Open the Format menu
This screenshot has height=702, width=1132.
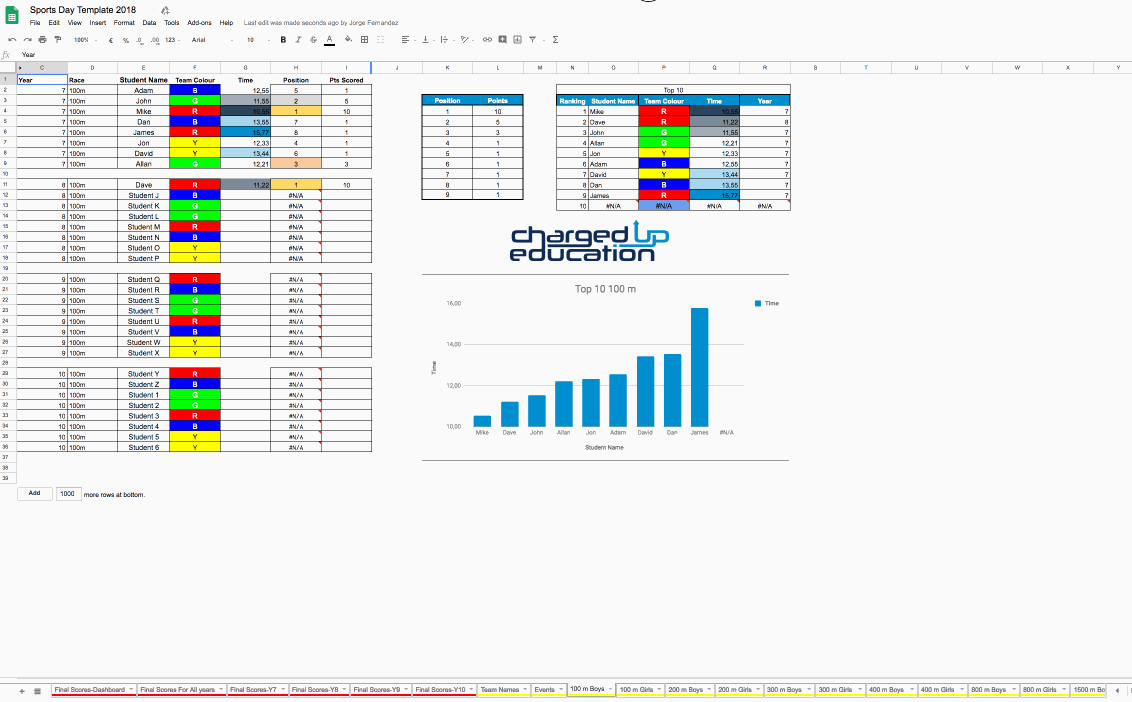click(x=124, y=23)
